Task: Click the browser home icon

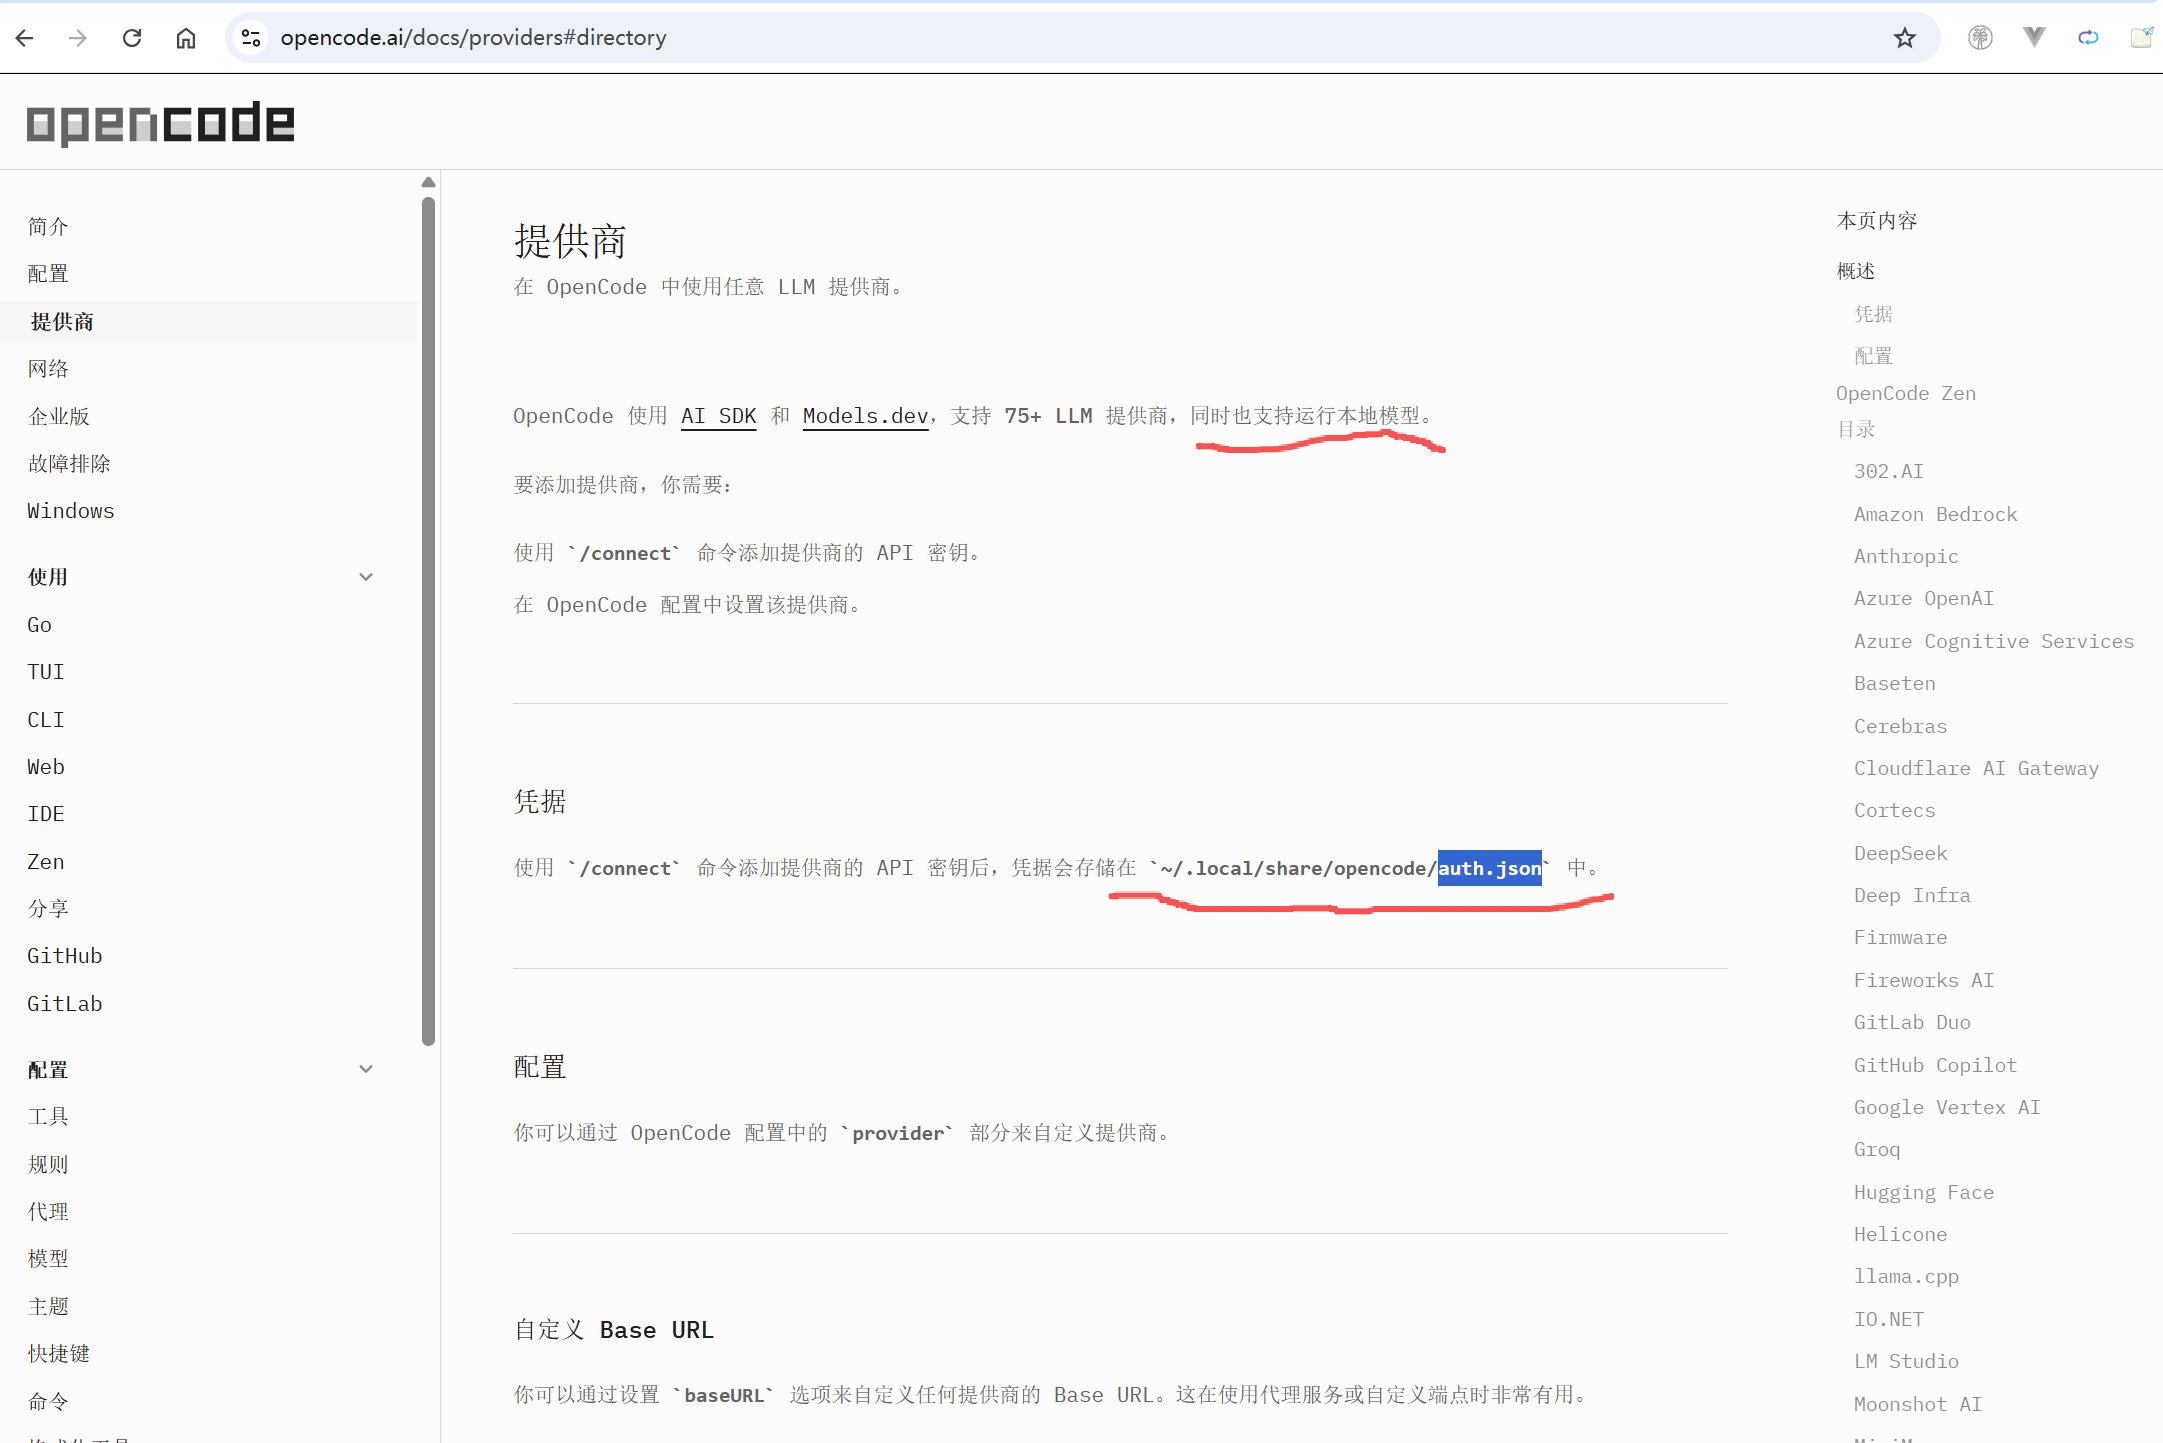Action: tap(186, 37)
